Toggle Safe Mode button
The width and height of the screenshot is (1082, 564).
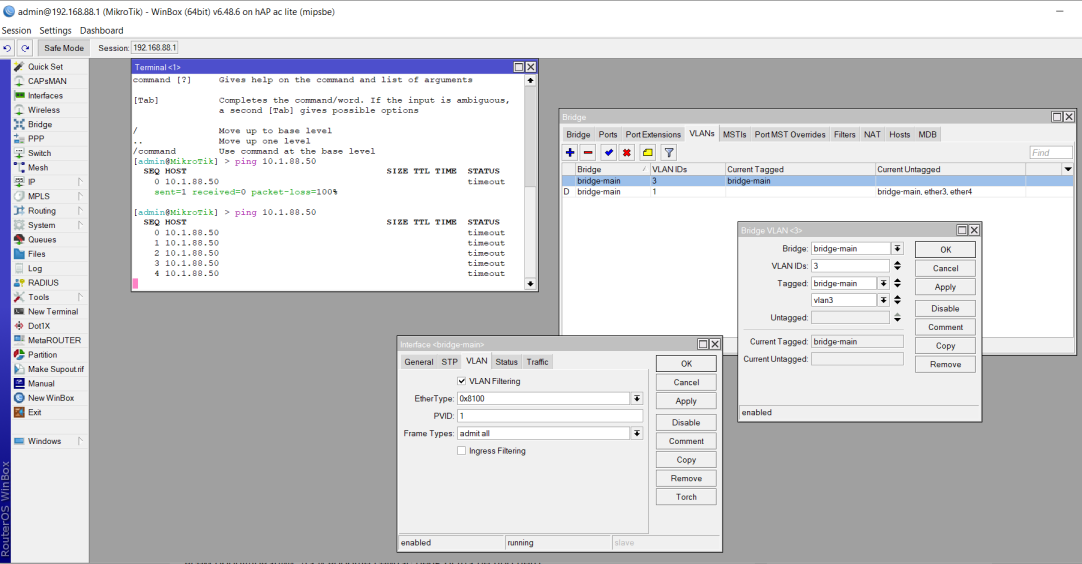coord(63,48)
